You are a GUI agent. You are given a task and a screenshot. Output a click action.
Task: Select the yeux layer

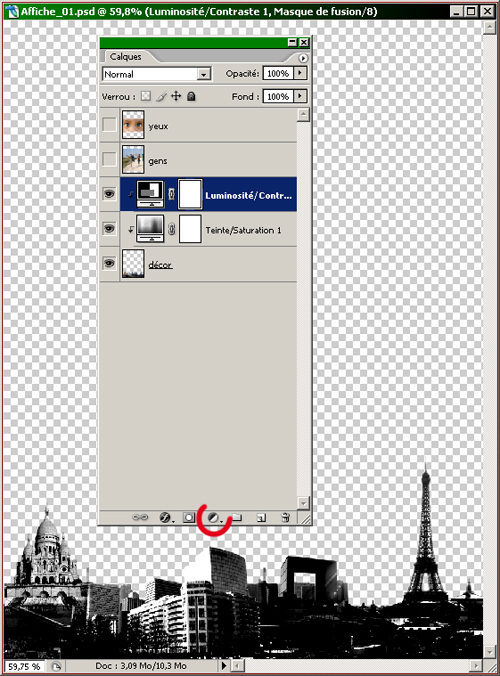198,125
